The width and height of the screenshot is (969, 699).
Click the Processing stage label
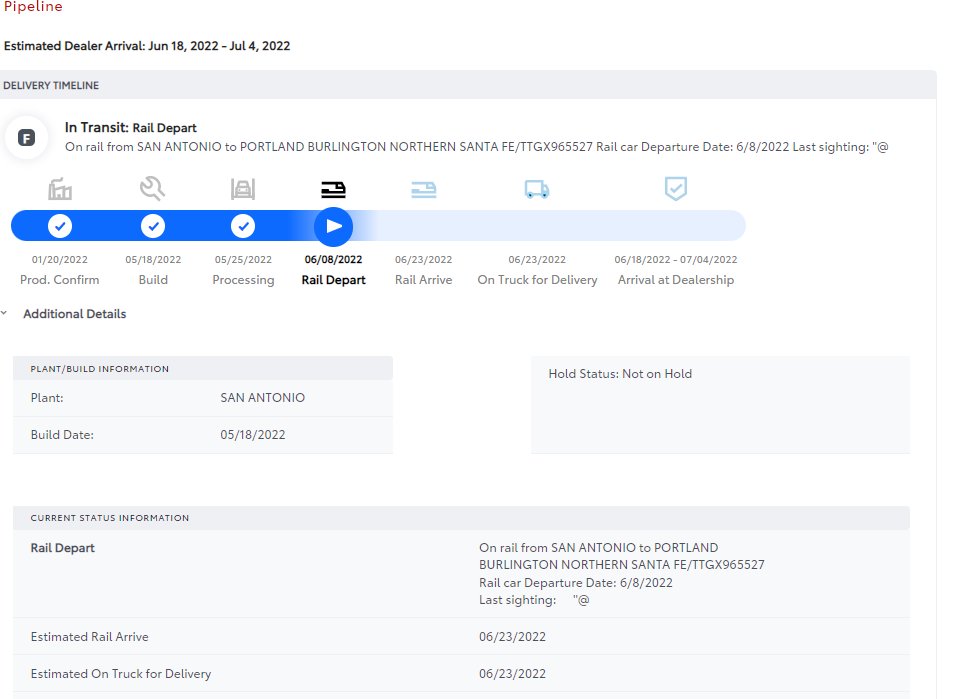[243, 280]
